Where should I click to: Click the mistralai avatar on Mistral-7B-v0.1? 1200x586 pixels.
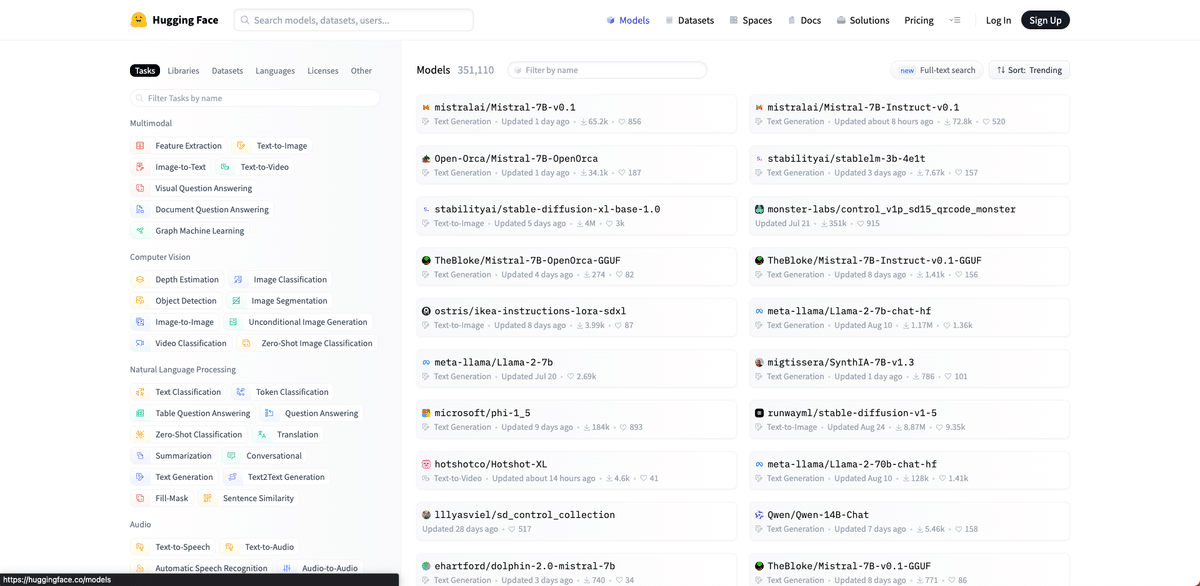(x=426, y=107)
